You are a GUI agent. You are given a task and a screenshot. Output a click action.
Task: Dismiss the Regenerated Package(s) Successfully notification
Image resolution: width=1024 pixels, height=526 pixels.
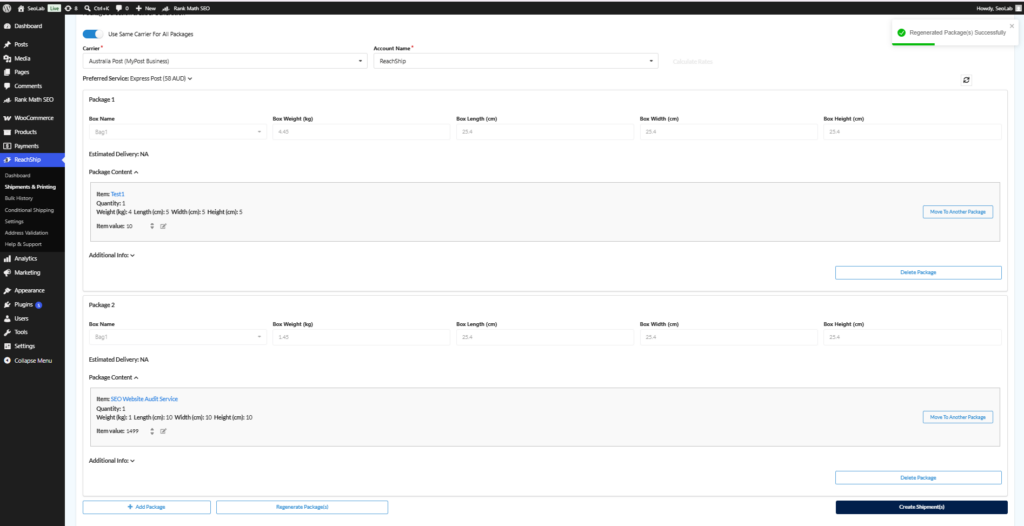[x=1012, y=26]
